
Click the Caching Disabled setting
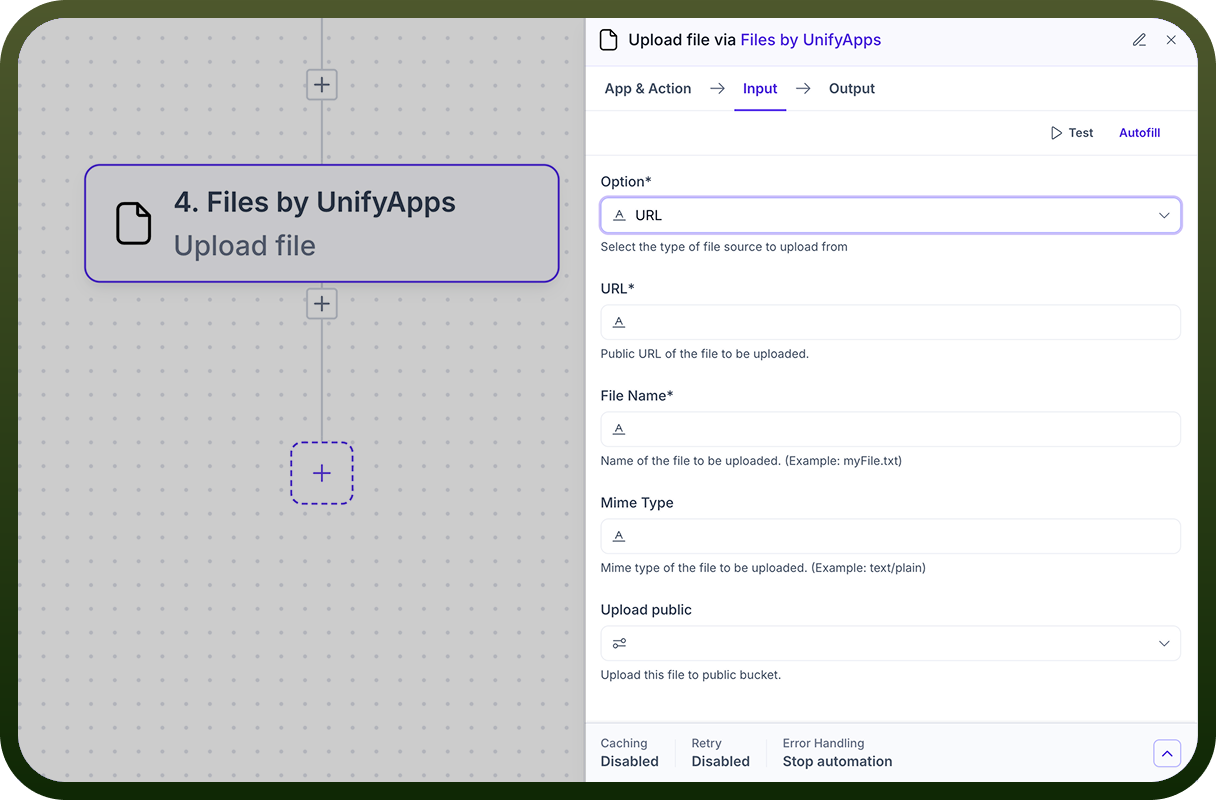pyautogui.click(x=630, y=752)
